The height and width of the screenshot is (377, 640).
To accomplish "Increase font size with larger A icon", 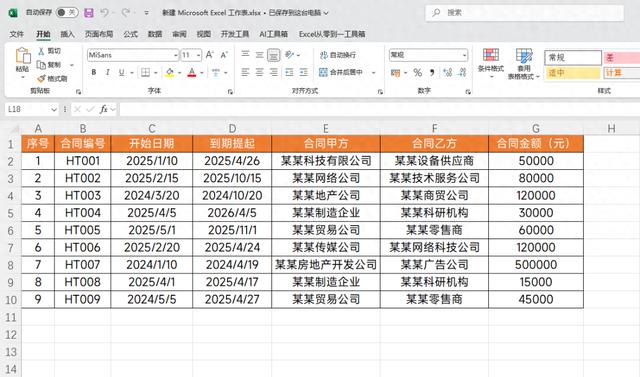I will tap(209, 55).
